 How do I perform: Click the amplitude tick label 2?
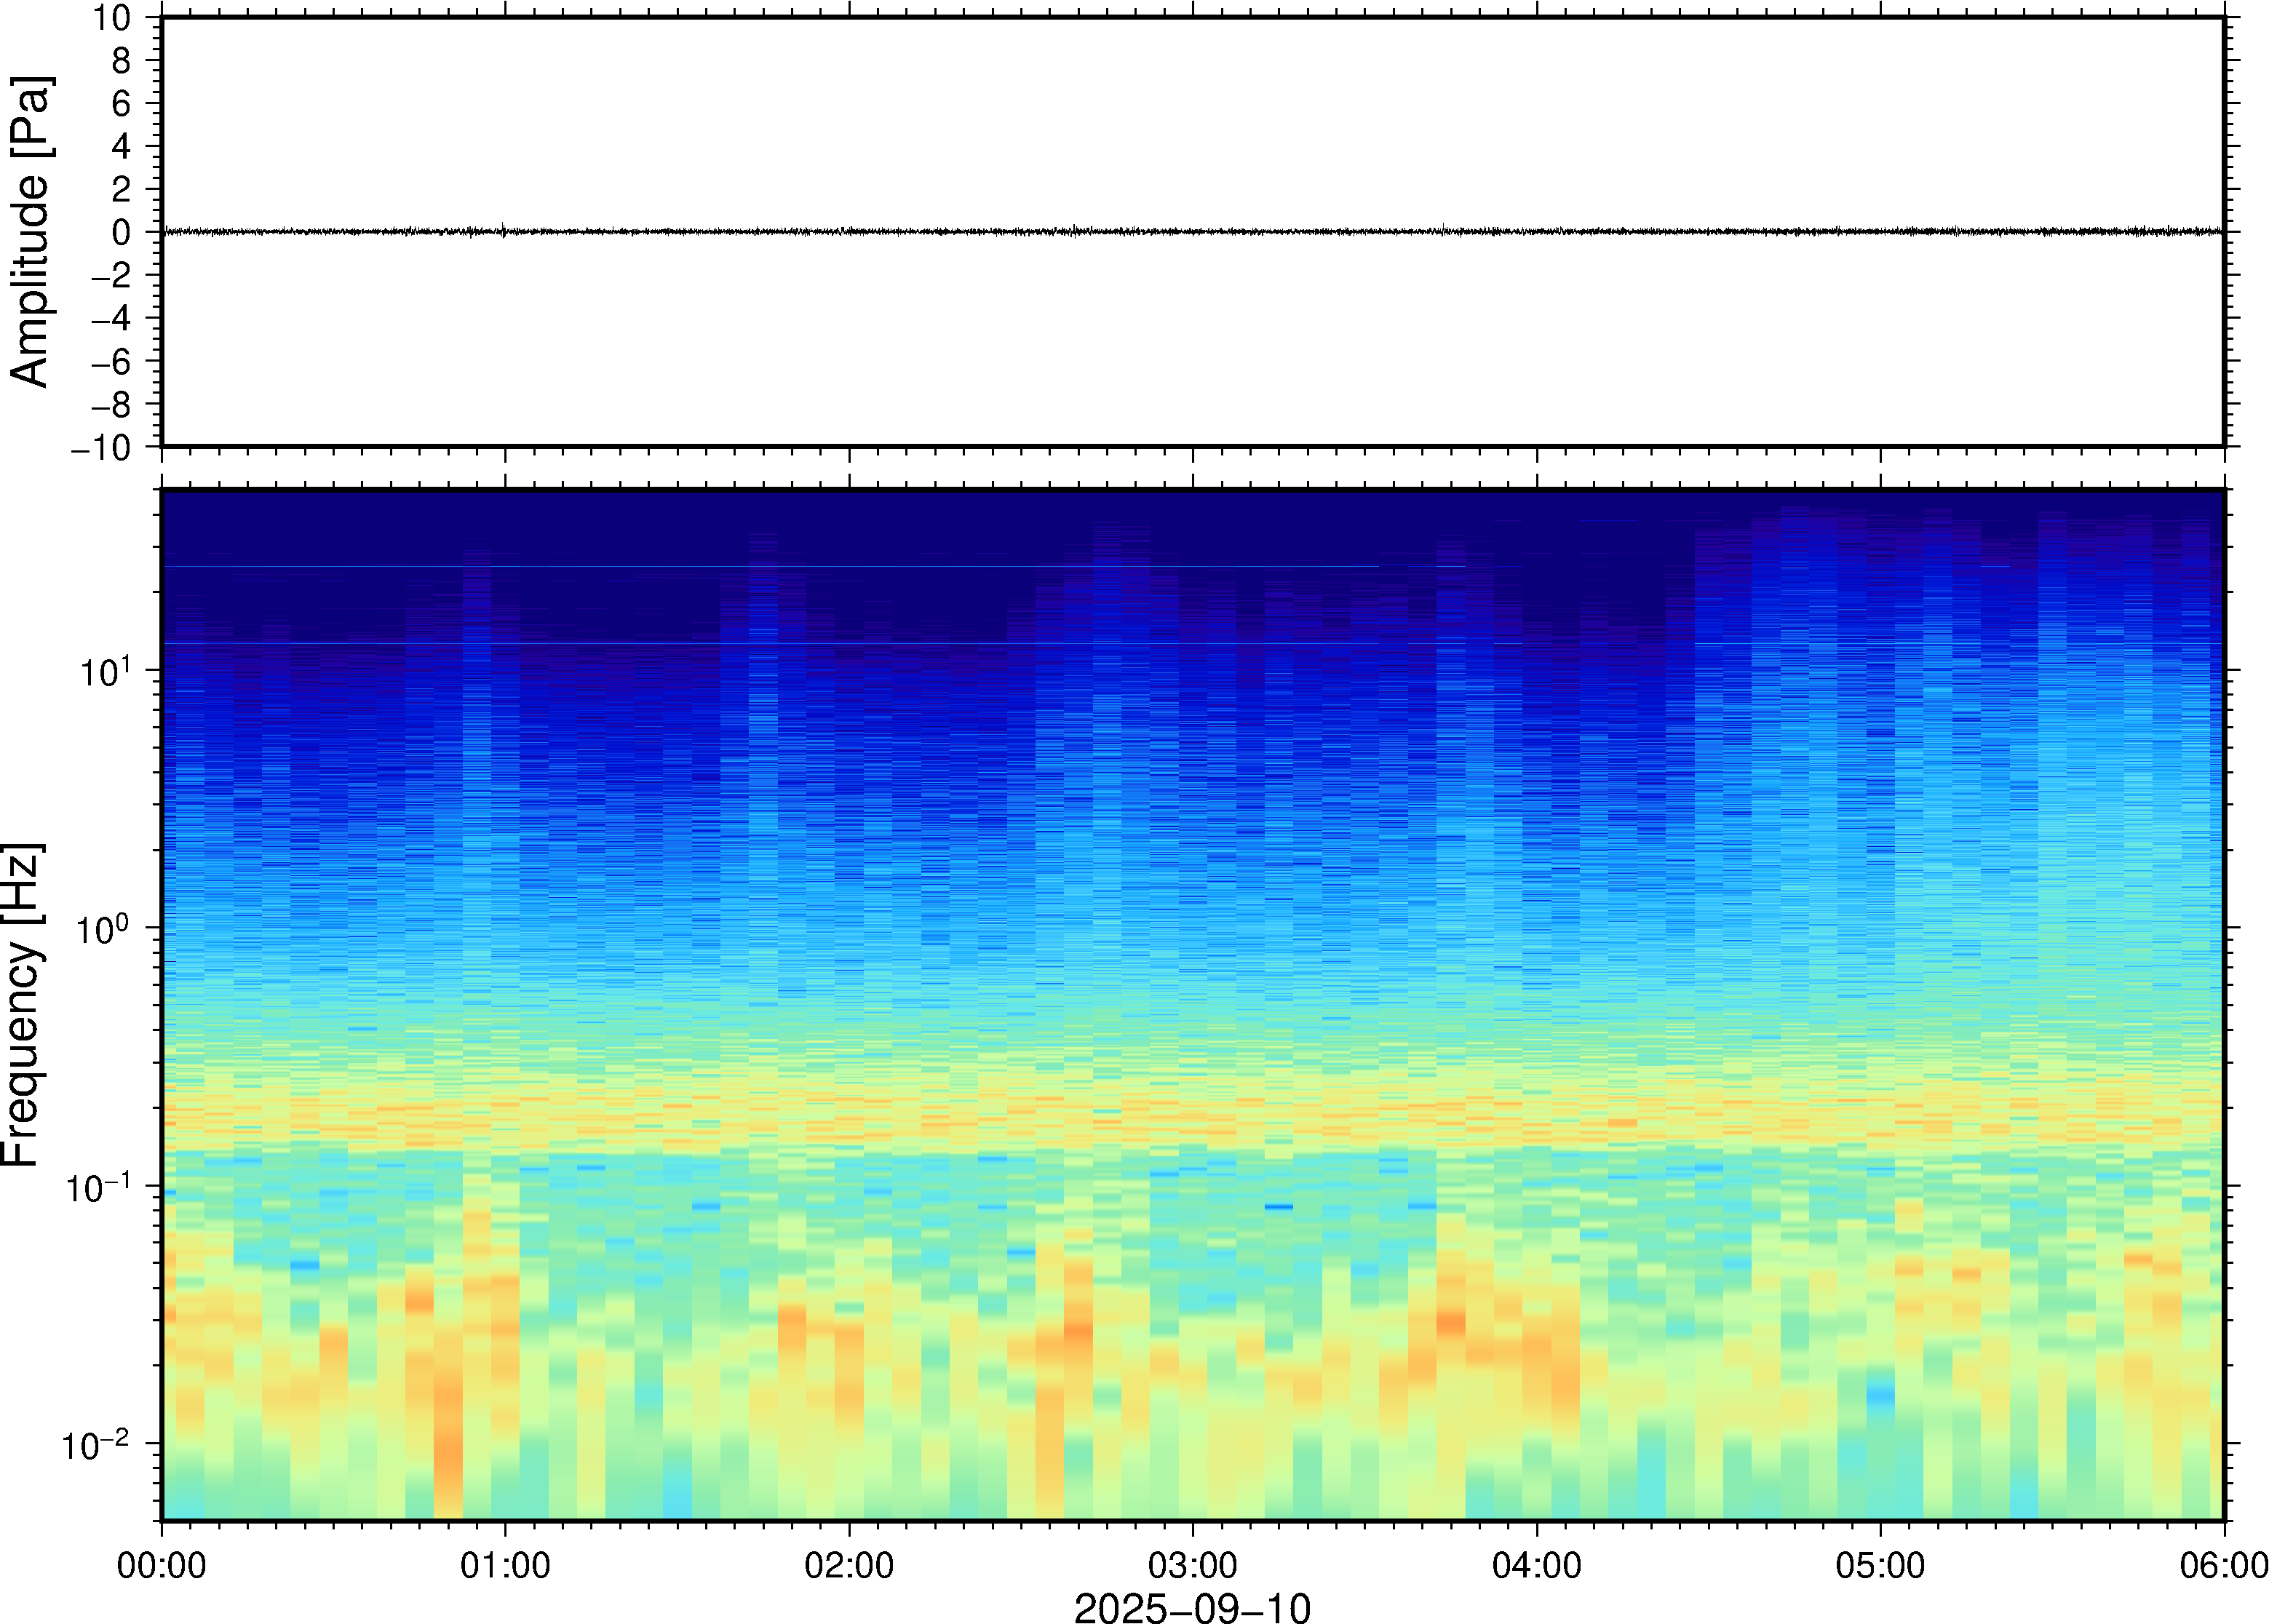(x=121, y=189)
